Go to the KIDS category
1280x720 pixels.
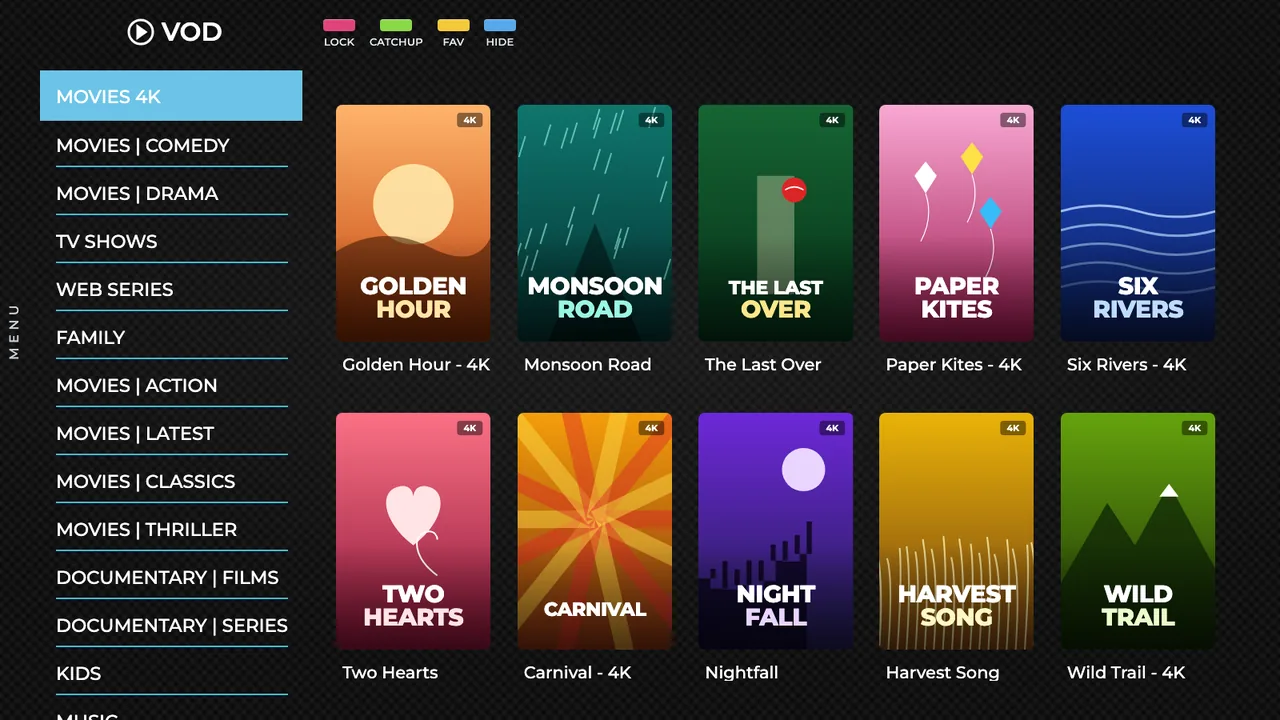172,673
